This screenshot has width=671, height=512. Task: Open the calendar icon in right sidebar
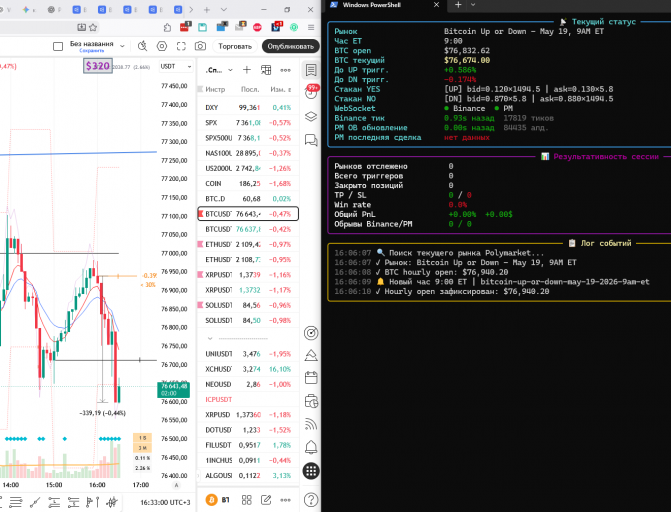pyautogui.click(x=311, y=378)
